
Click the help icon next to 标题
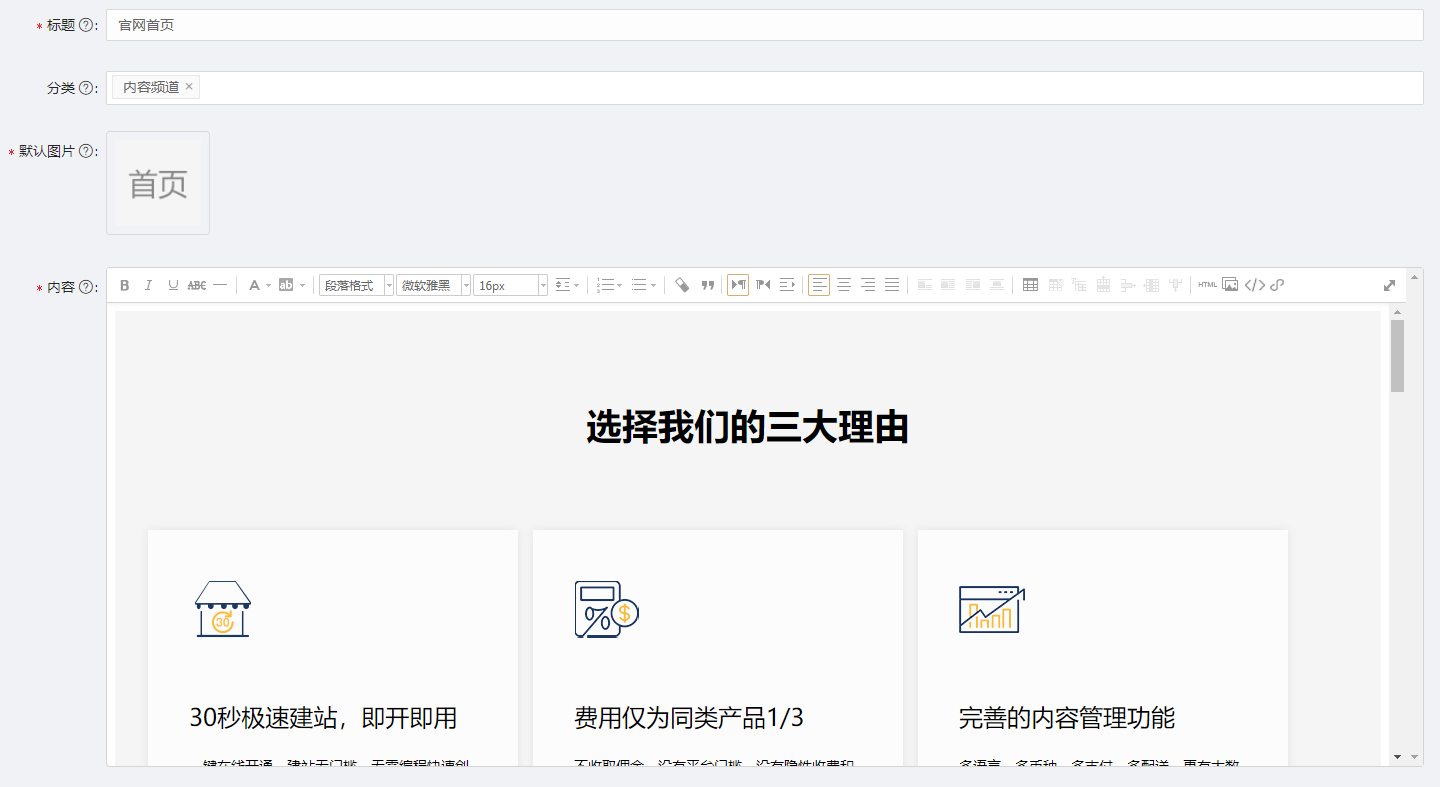[85, 25]
